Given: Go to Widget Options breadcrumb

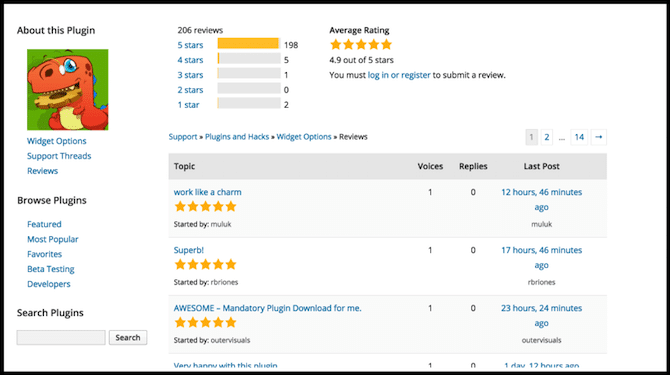Looking at the screenshot, I should [304, 137].
